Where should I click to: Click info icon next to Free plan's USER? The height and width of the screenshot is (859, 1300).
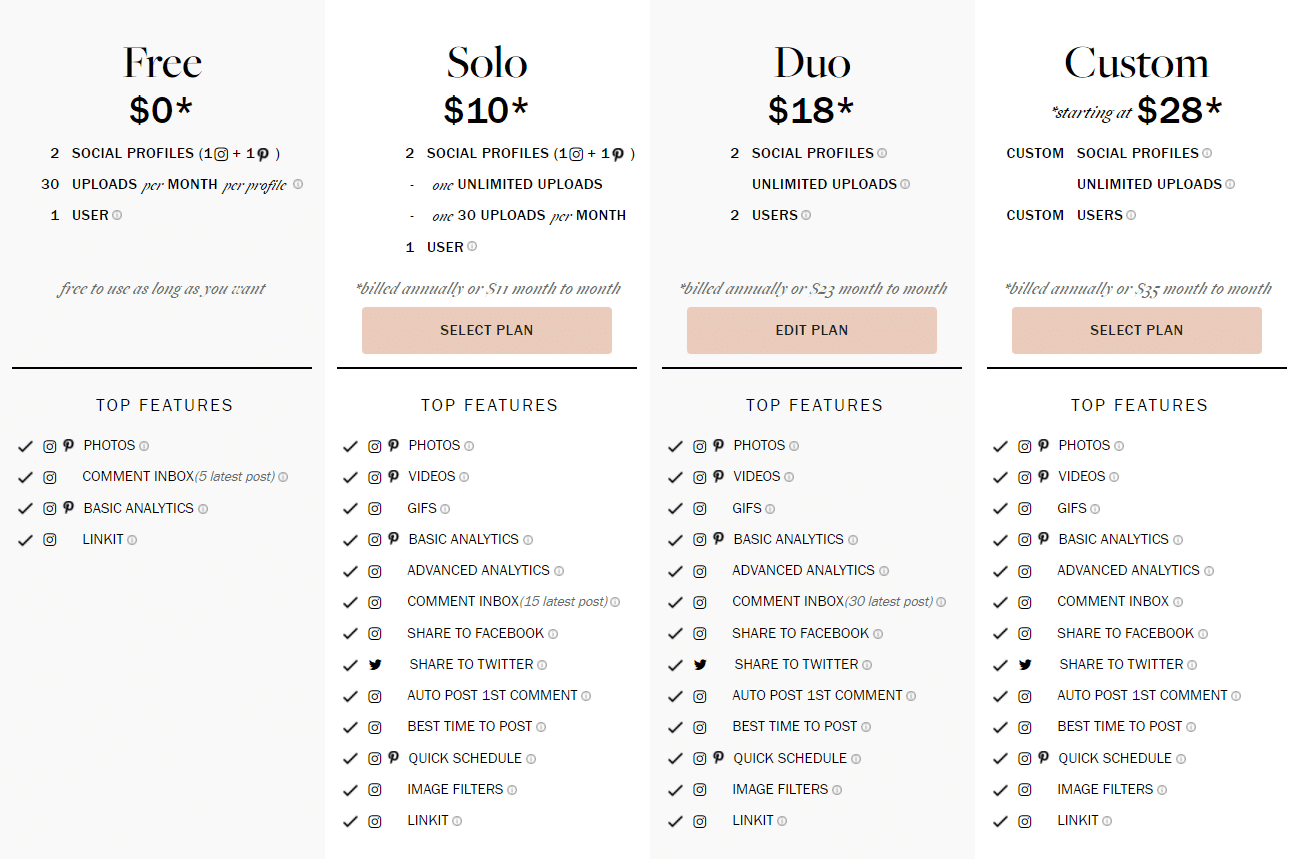coord(117,215)
